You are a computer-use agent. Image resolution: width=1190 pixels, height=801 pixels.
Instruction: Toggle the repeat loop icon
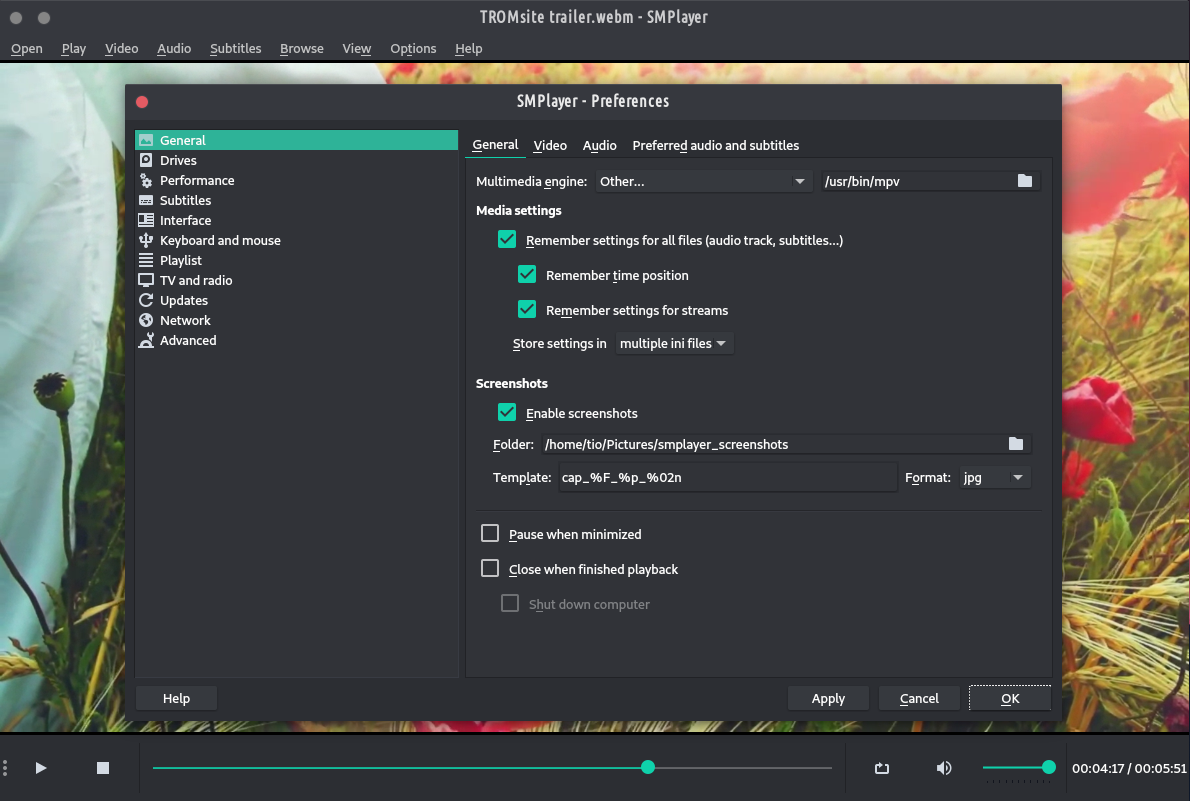point(881,768)
